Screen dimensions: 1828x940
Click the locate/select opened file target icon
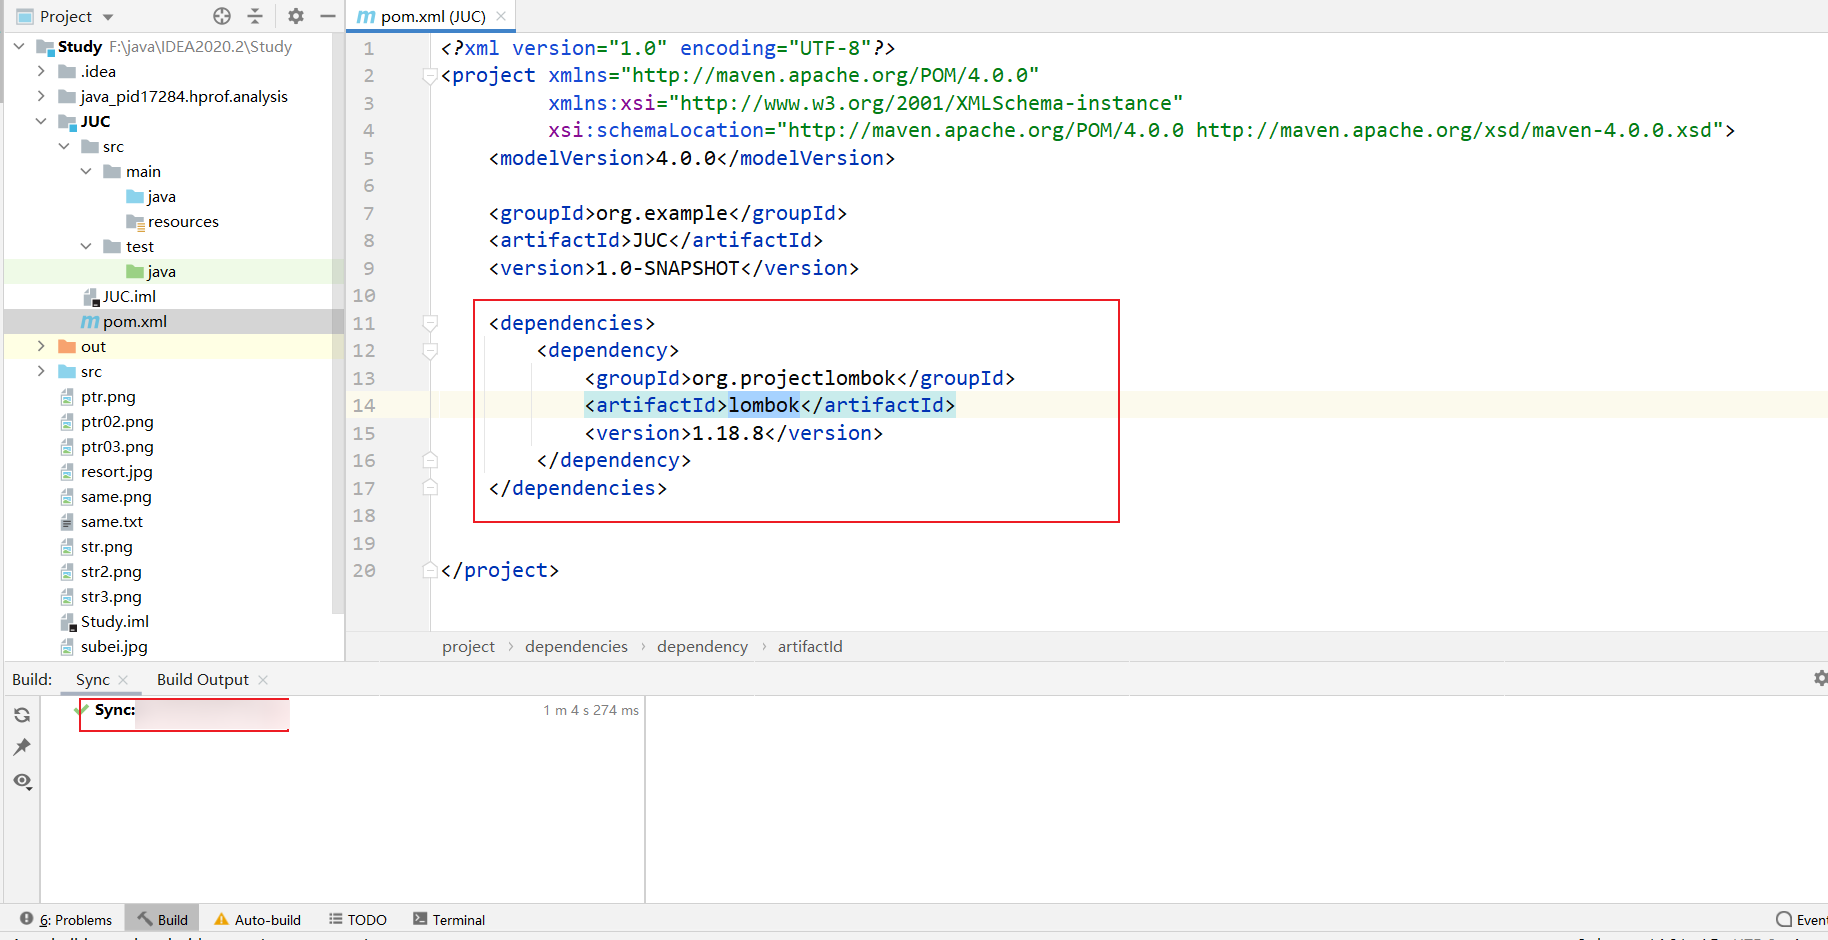[x=222, y=16]
